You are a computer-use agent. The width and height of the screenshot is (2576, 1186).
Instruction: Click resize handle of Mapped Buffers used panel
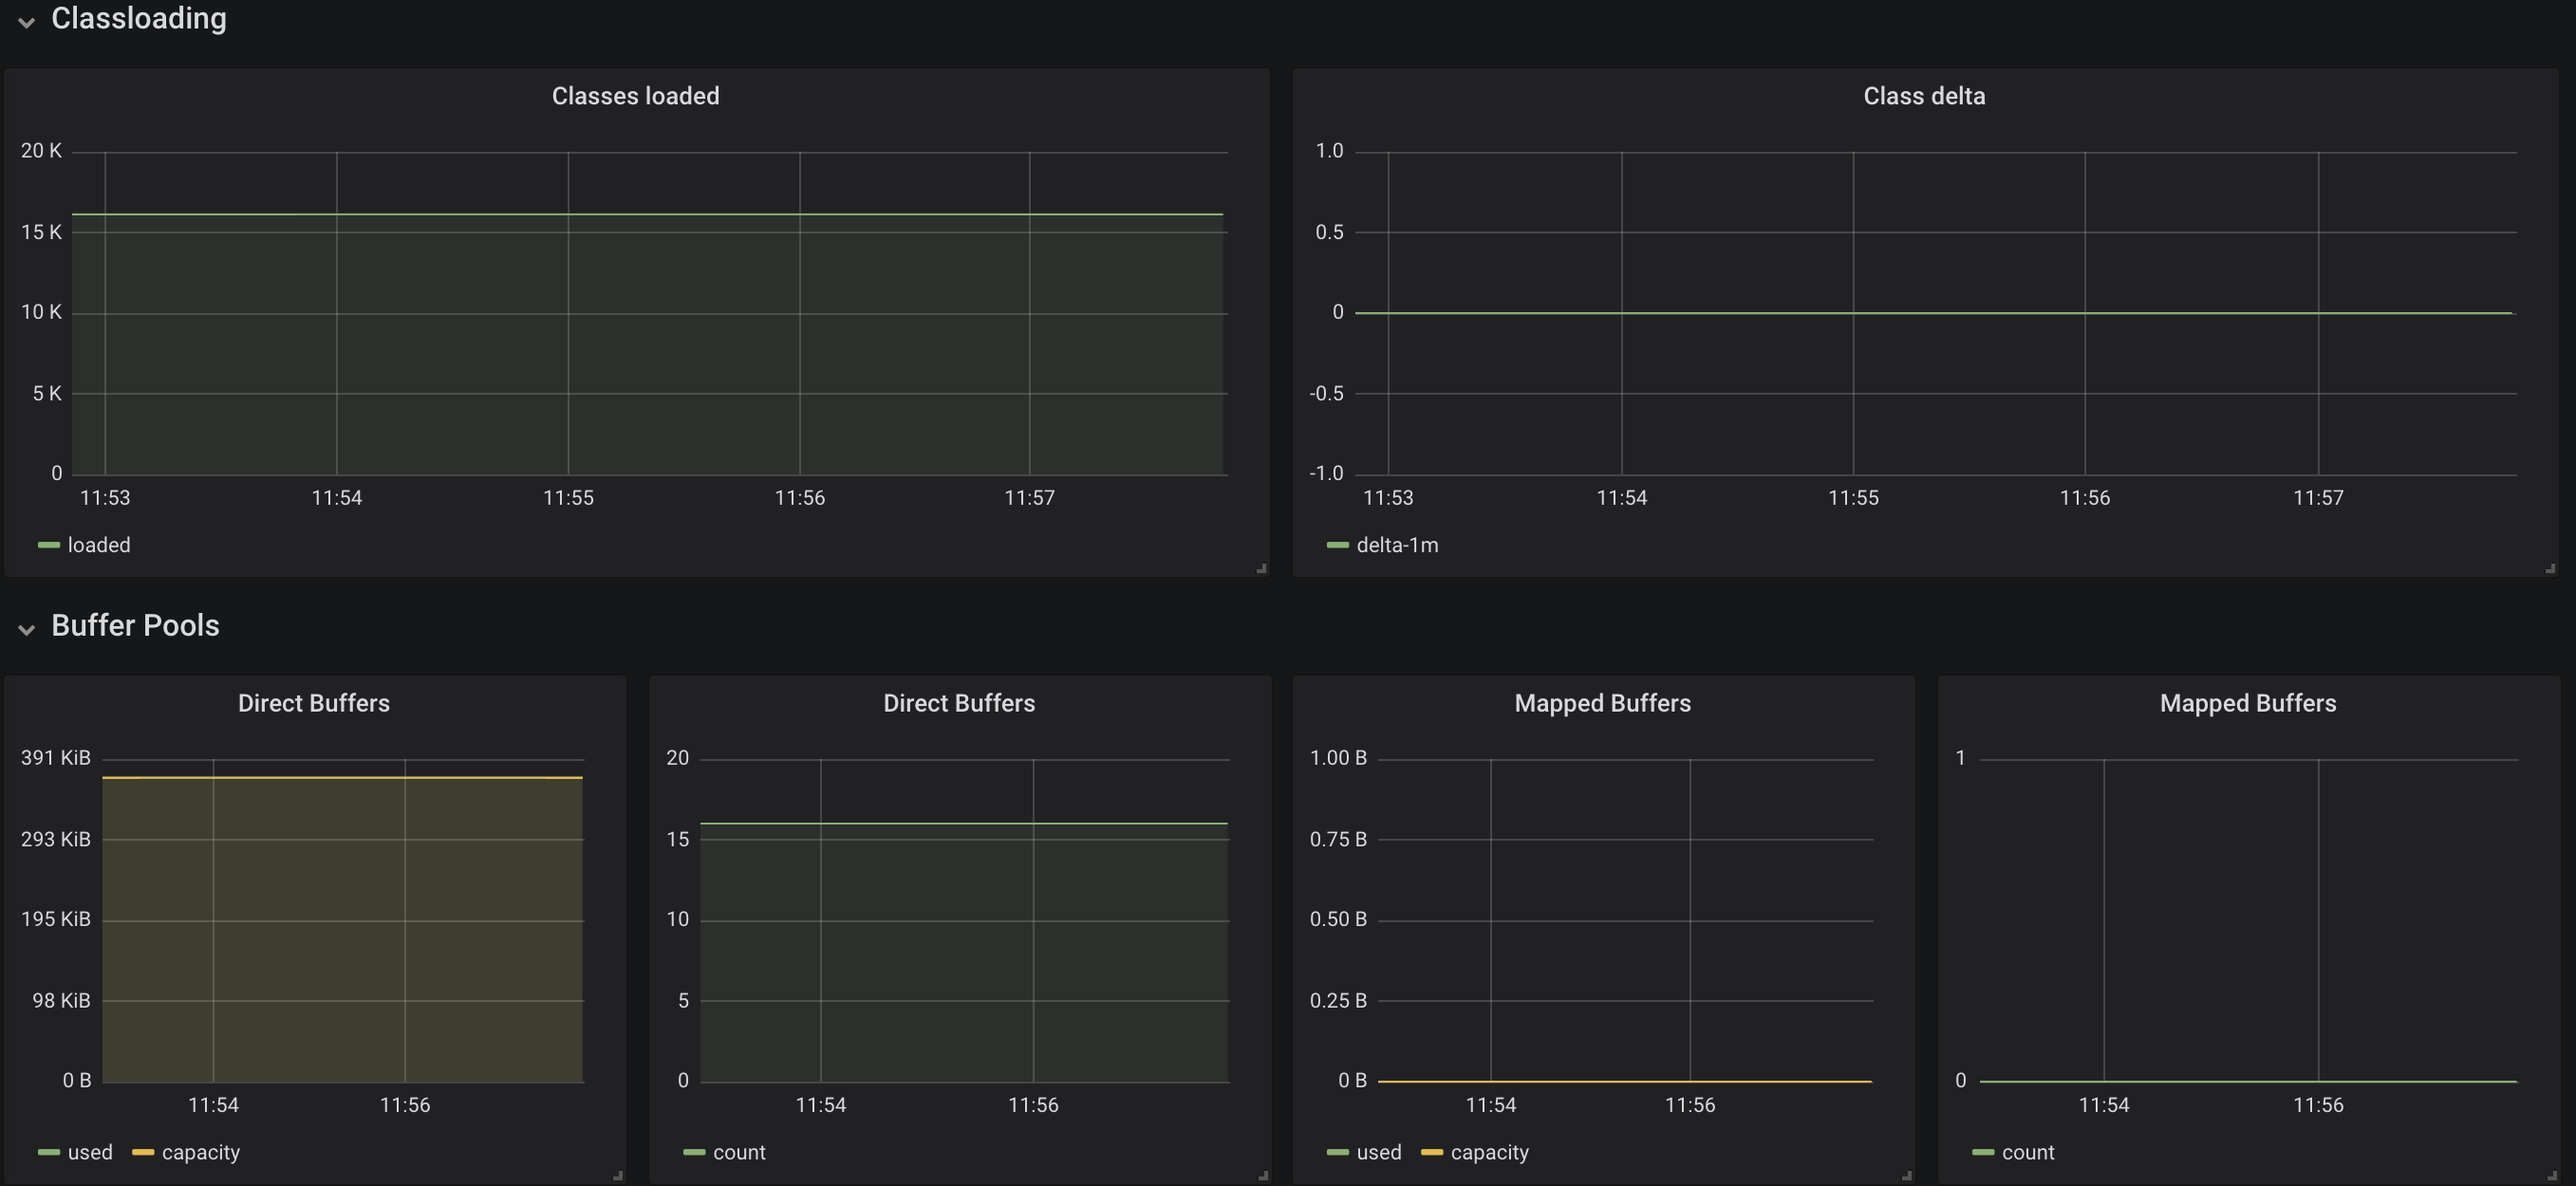[x=1906, y=1175]
